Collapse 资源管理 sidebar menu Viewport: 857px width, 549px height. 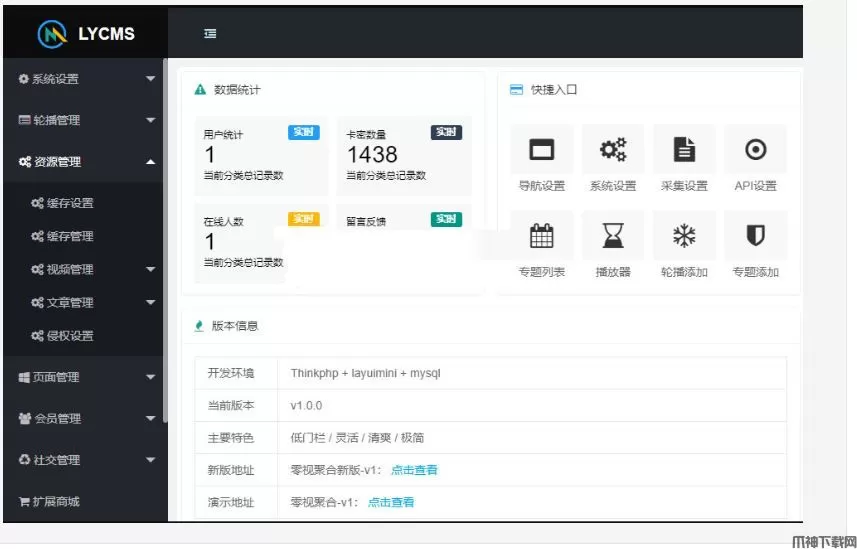(83, 161)
